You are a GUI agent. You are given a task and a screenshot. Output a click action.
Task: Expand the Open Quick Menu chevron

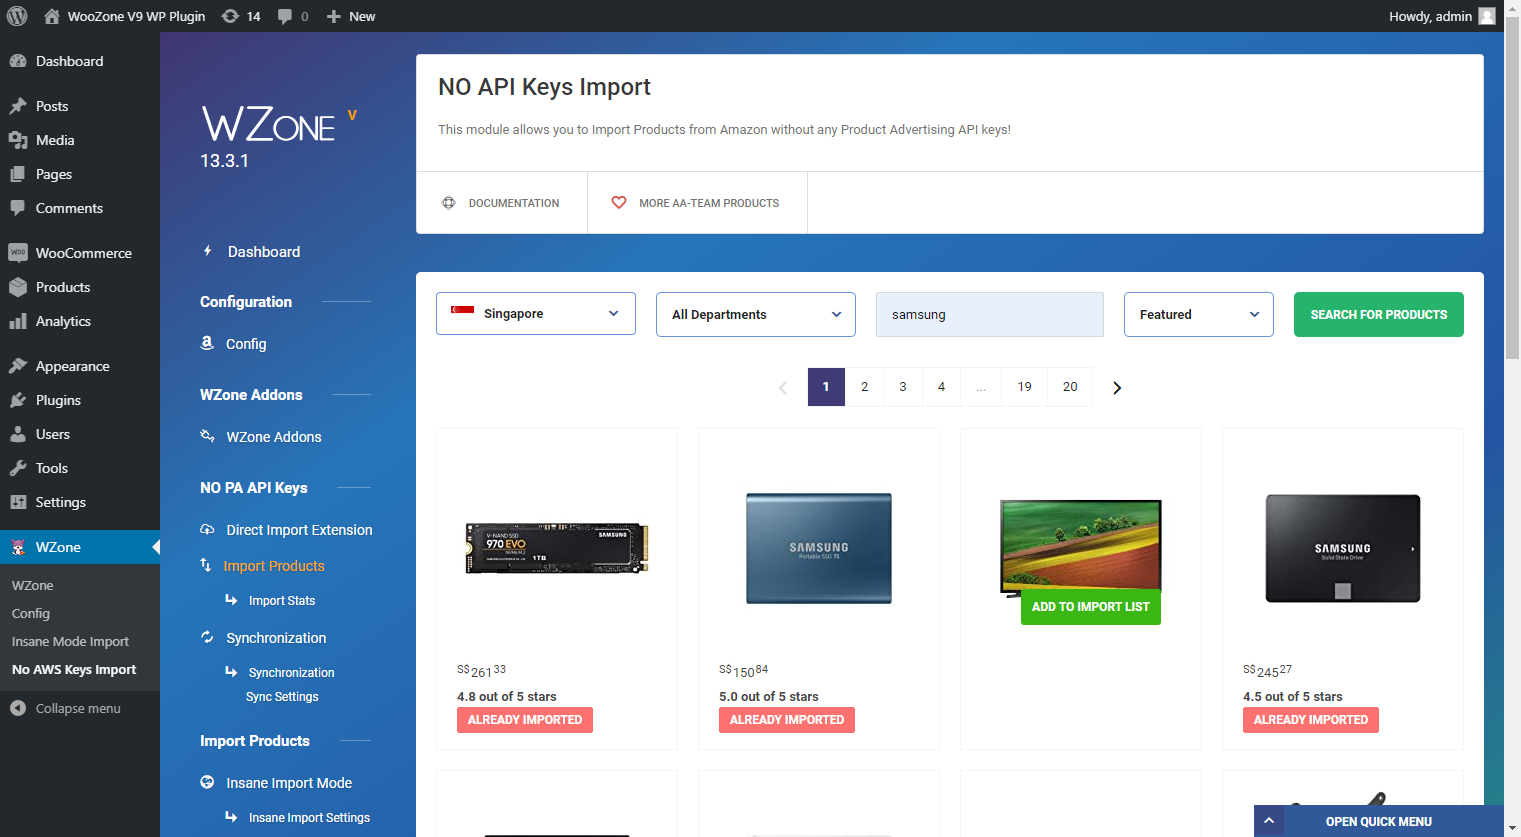click(x=1269, y=821)
